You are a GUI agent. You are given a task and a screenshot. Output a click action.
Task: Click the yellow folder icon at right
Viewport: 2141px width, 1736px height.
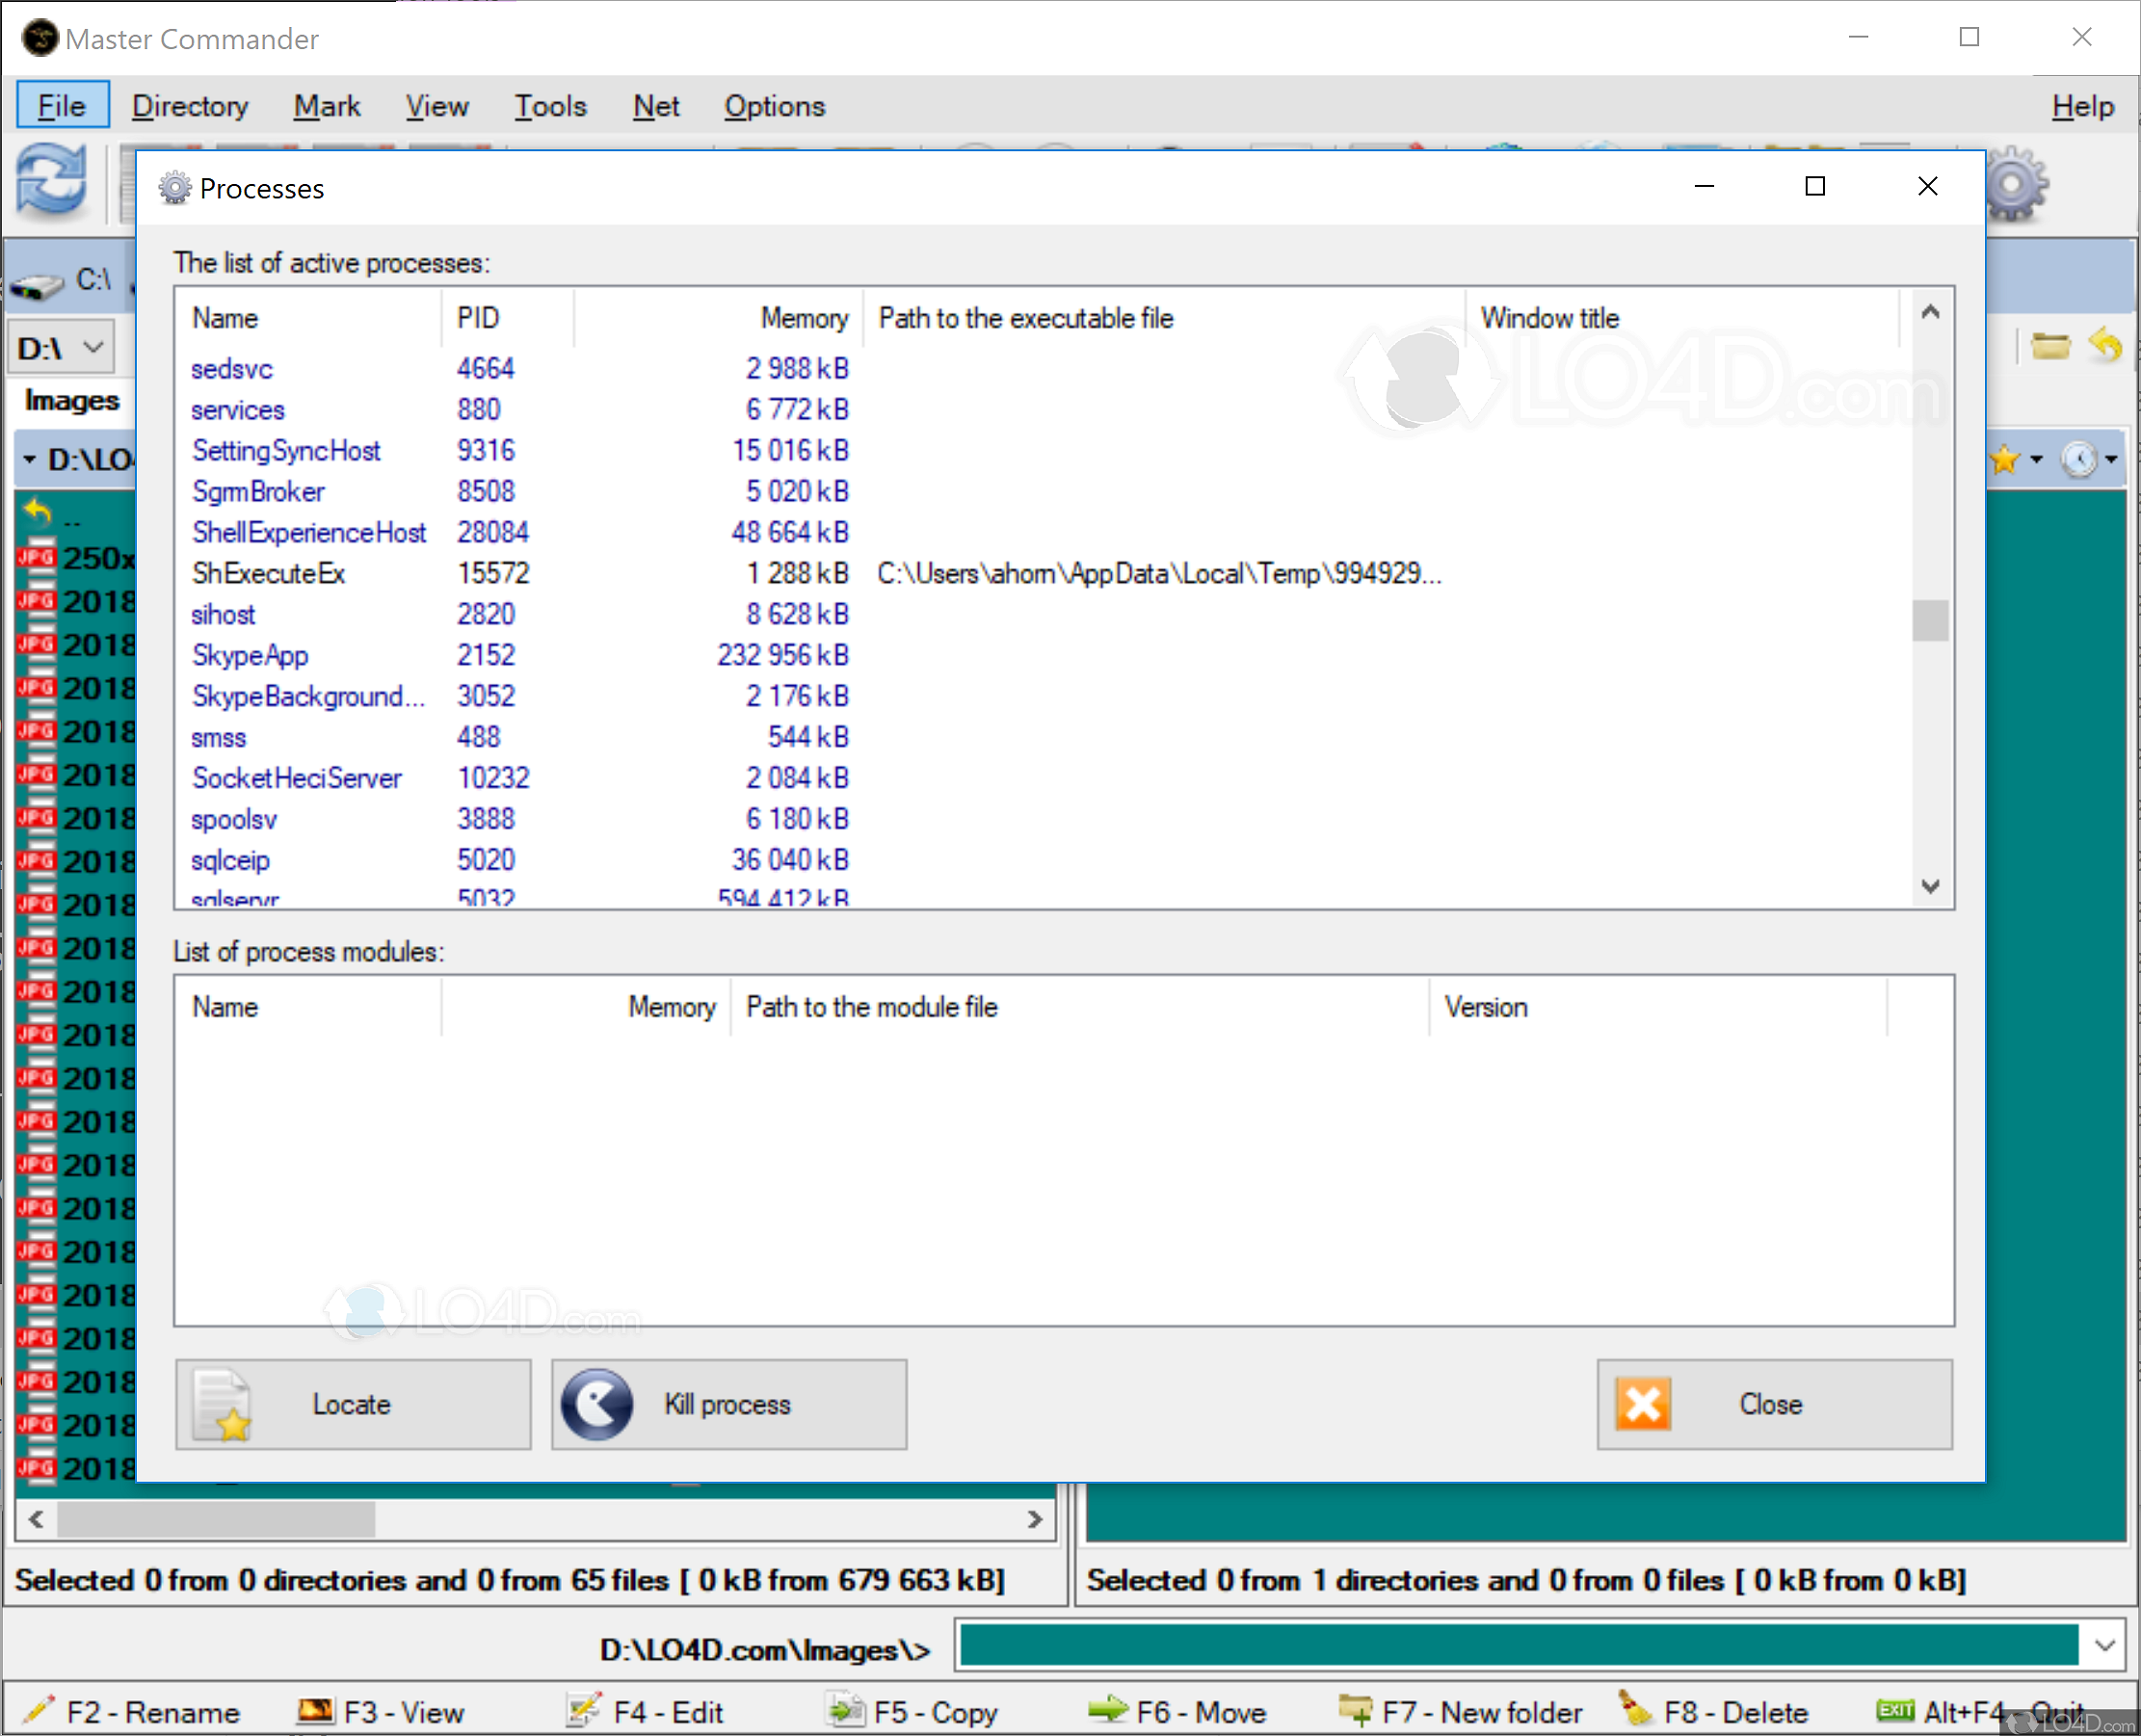point(2049,346)
